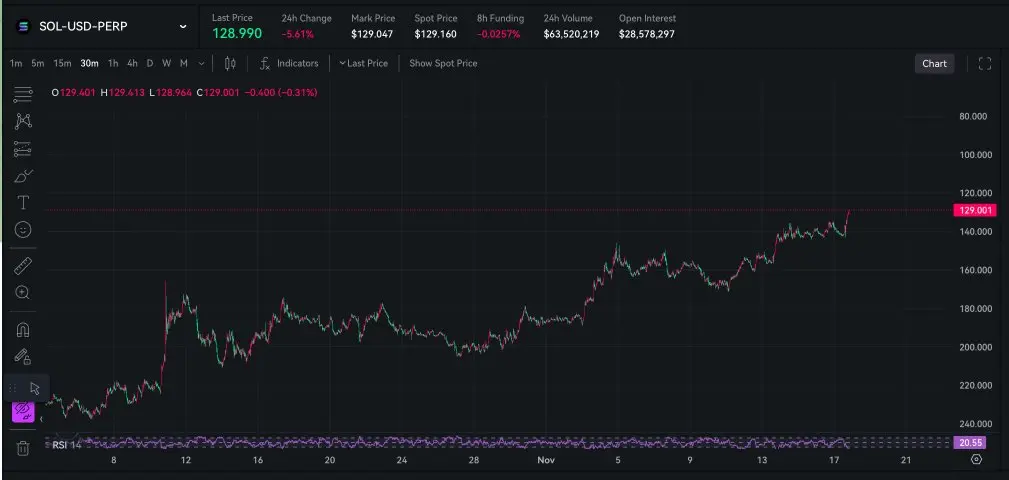Open the Last Price source dropdown
The height and width of the screenshot is (480, 1009).
[x=364, y=63]
